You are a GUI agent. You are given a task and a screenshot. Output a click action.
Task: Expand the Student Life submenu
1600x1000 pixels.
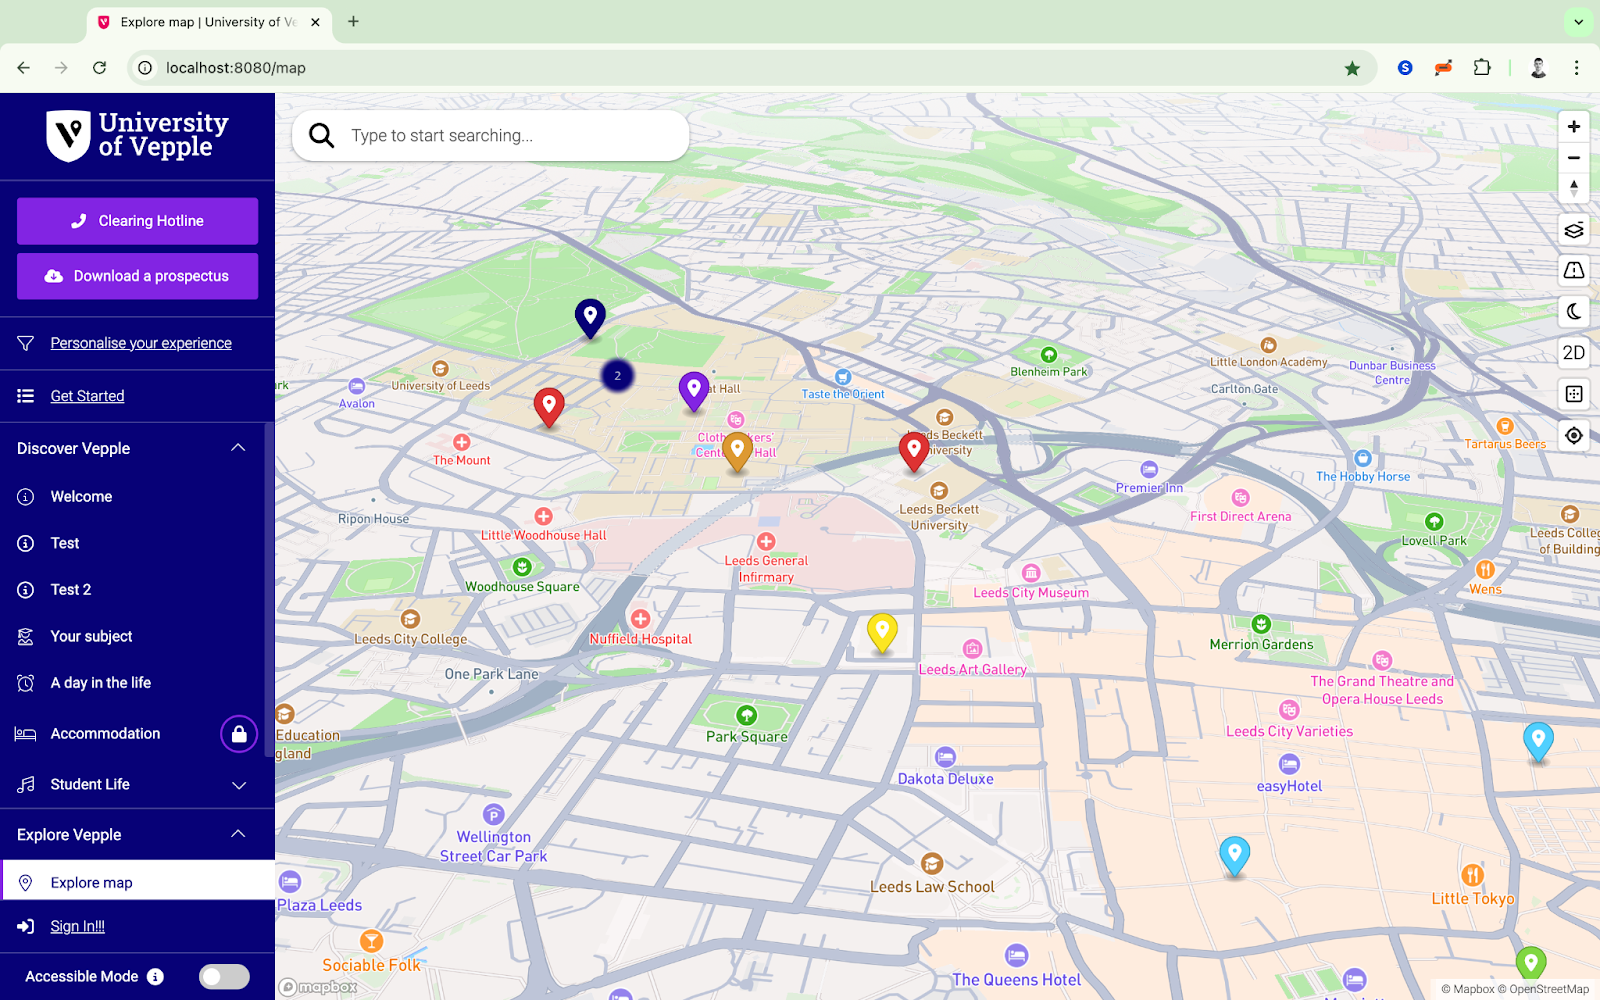tap(239, 785)
